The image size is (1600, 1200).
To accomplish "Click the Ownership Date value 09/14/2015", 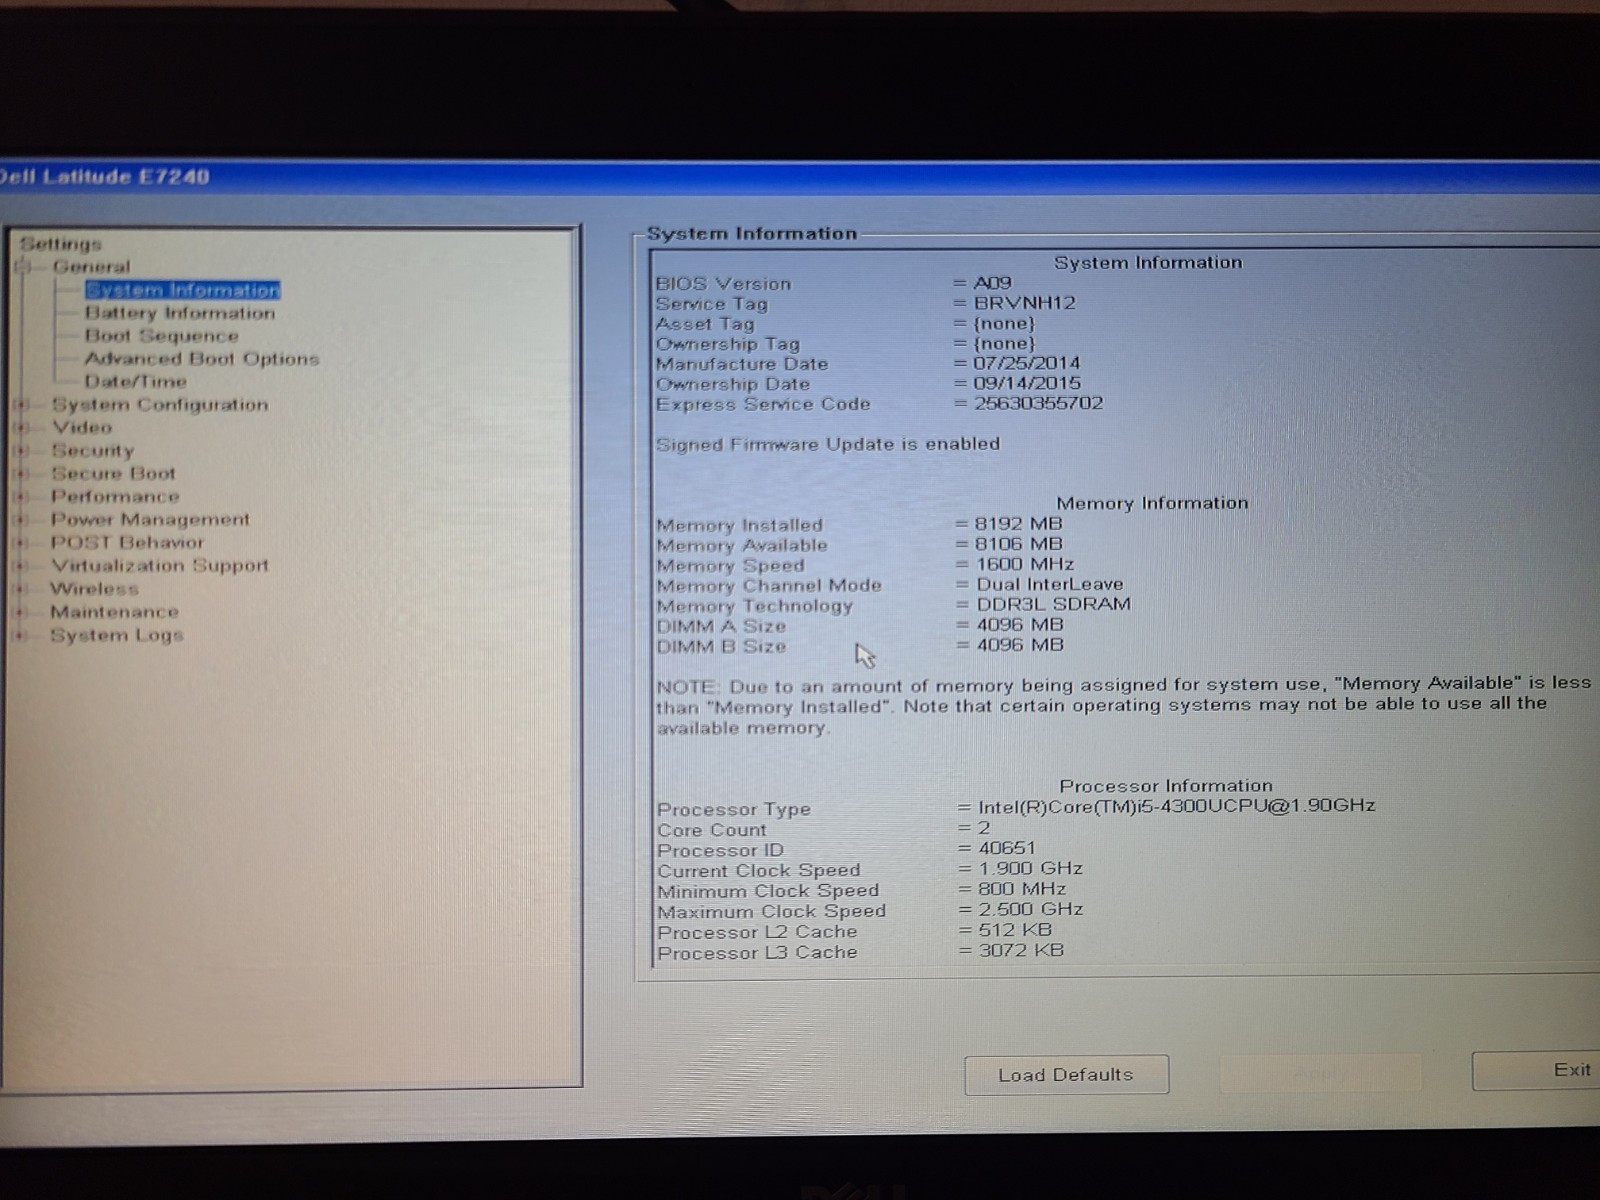I will 1027,383.
